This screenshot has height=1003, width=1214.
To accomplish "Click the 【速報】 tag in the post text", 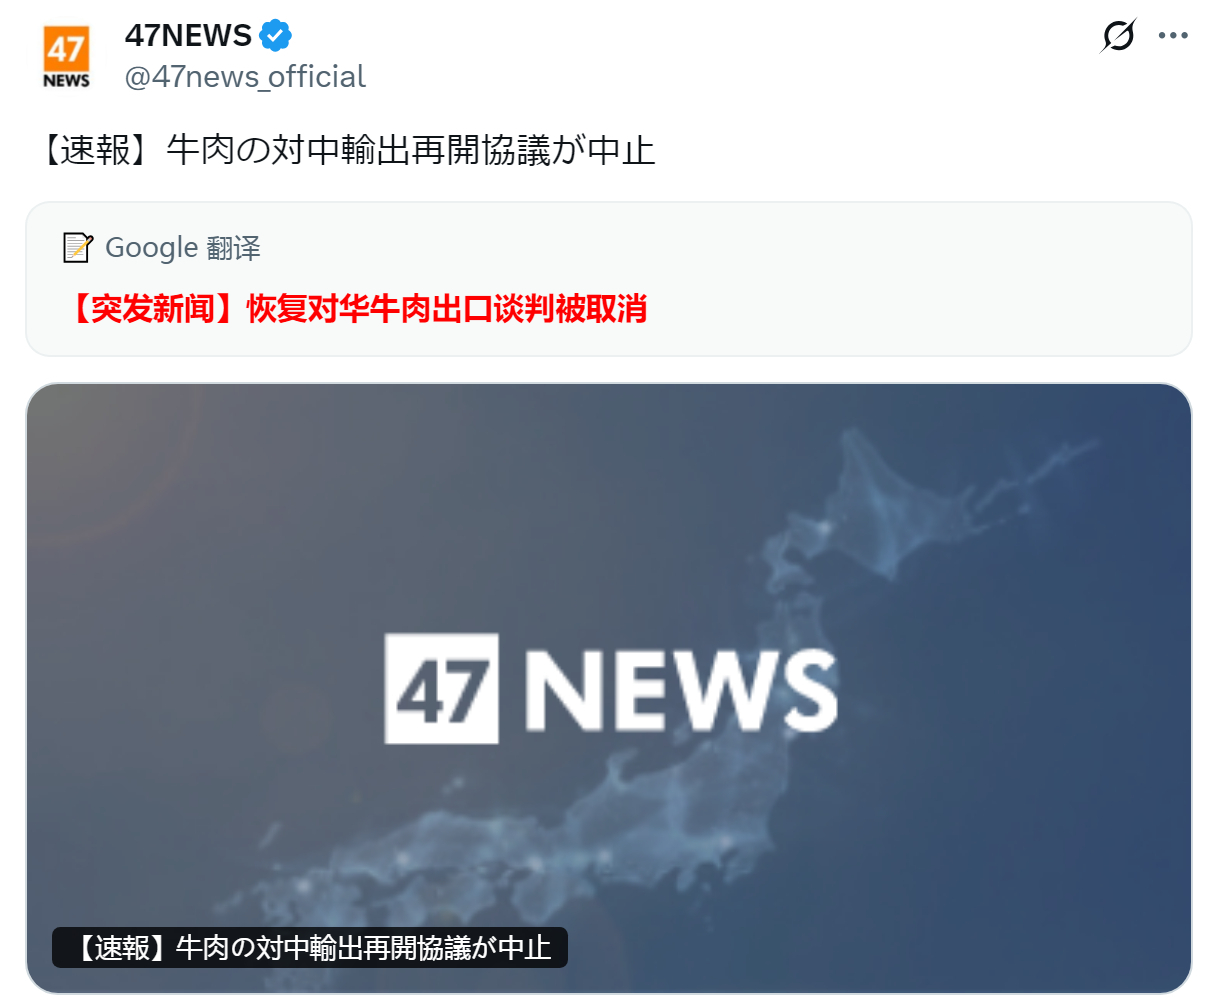I will point(97,151).
